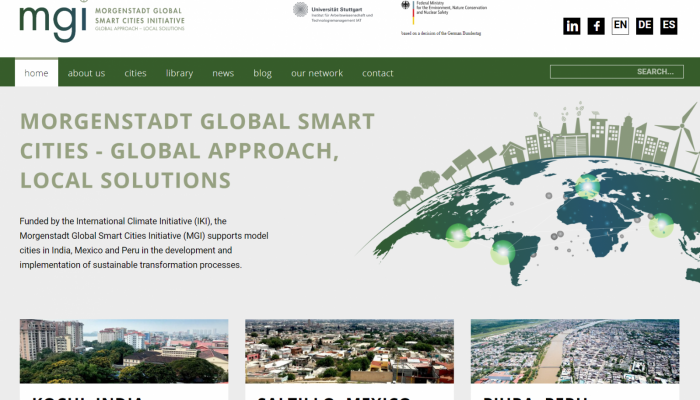The width and height of the screenshot is (700, 400).
Task: Select the home menu tab
Action: point(36,73)
